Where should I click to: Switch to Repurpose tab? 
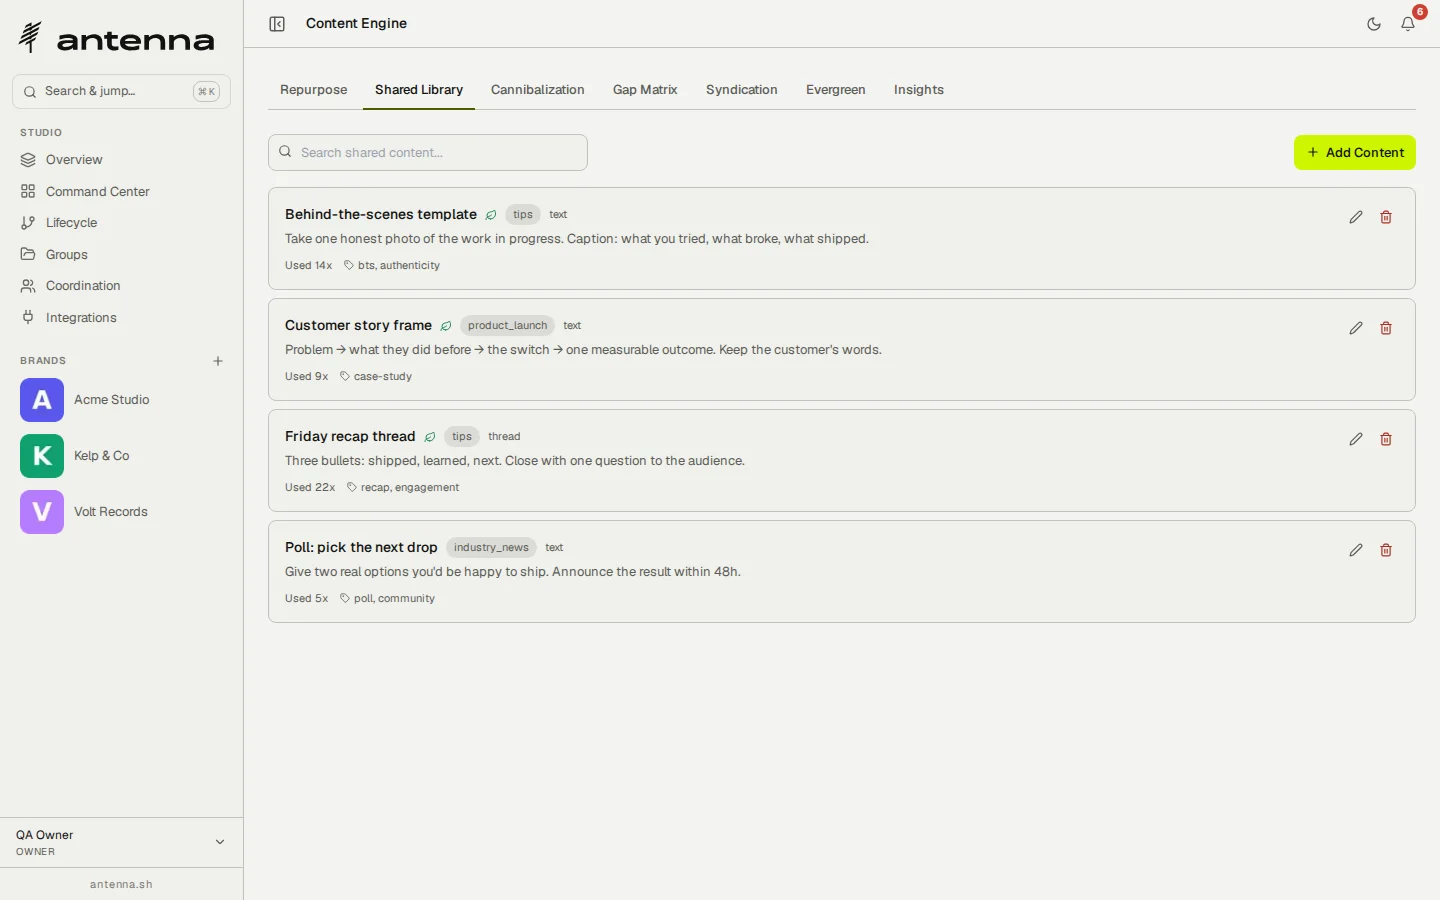pyautogui.click(x=314, y=90)
